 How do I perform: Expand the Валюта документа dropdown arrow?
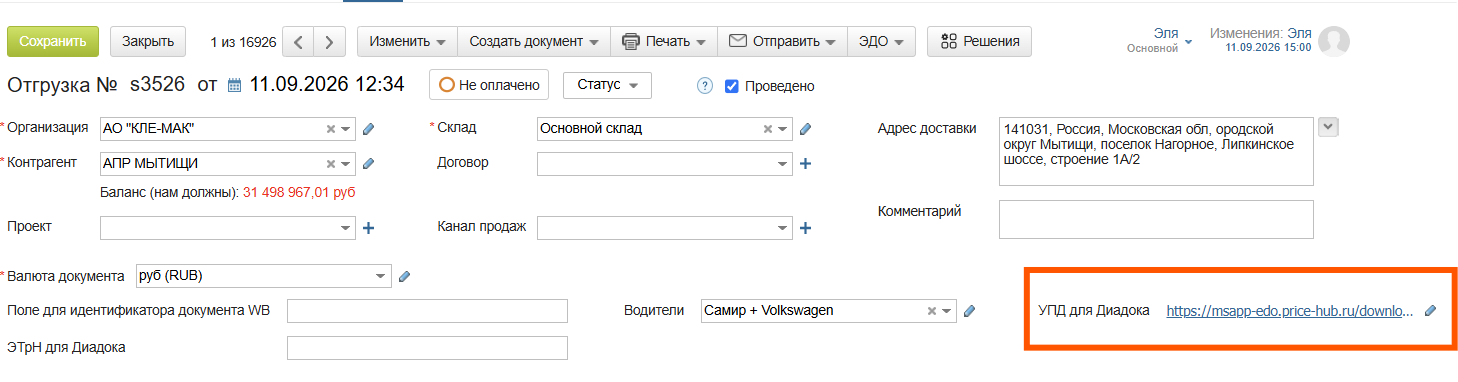click(x=382, y=276)
